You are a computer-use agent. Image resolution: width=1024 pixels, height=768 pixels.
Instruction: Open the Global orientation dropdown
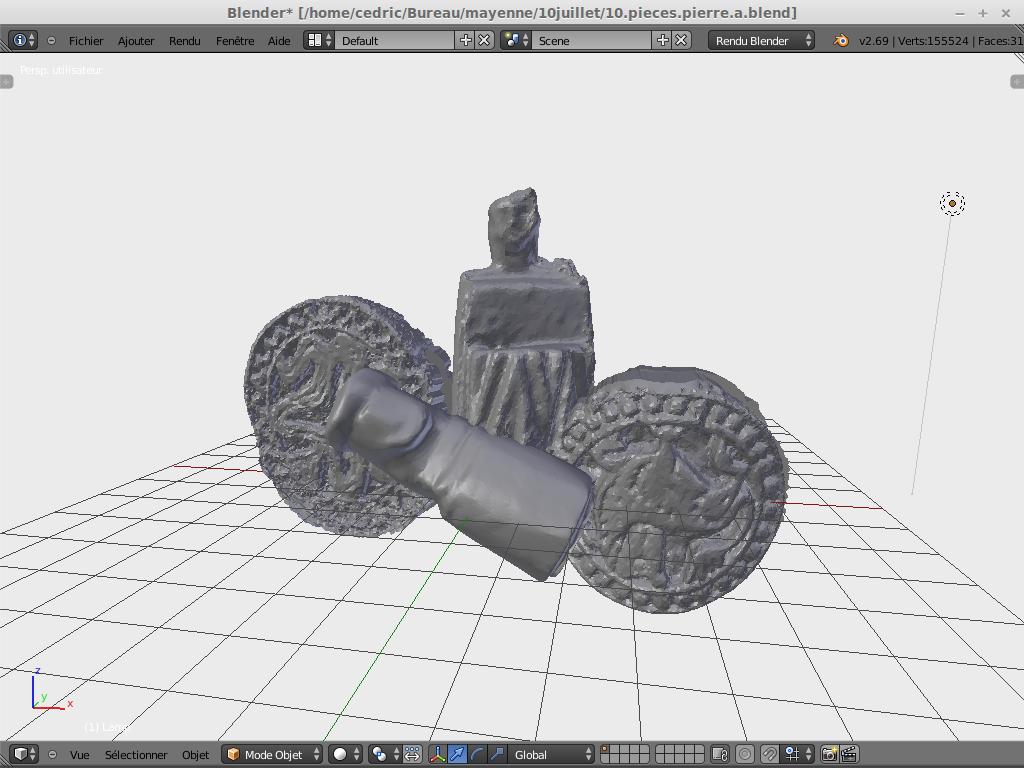[x=552, y=754]
